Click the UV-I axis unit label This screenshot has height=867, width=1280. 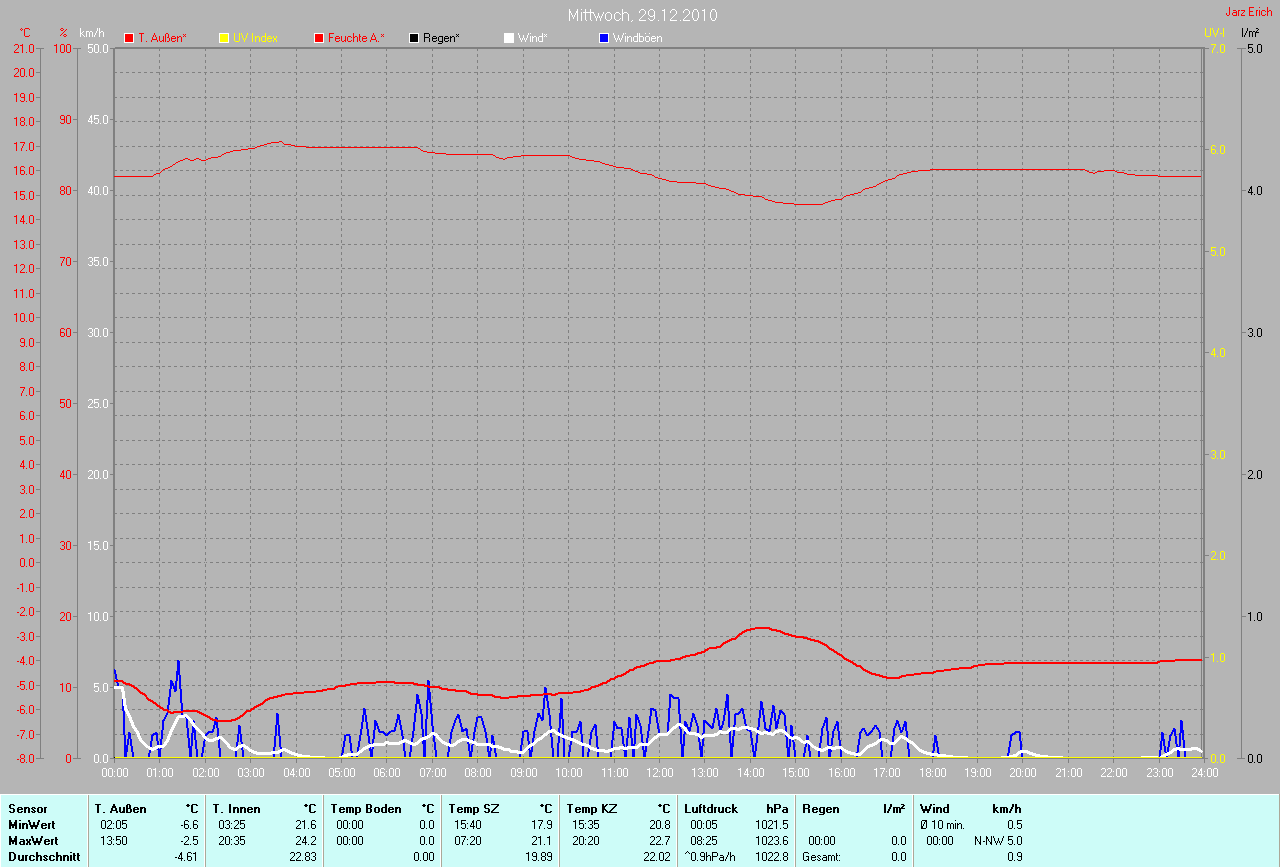click(x=1214, y=33)
